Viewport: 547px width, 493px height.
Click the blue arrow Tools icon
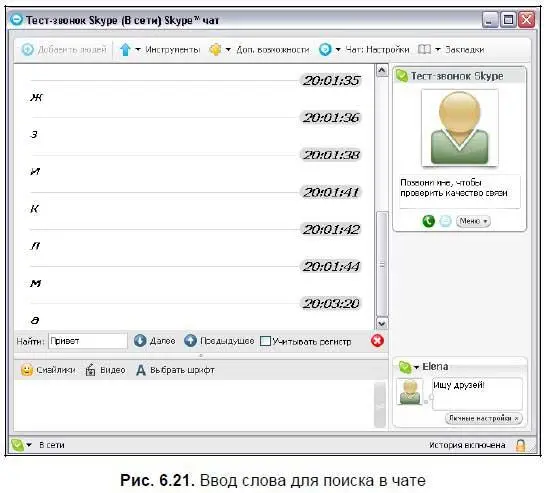[x=125, y=50]
